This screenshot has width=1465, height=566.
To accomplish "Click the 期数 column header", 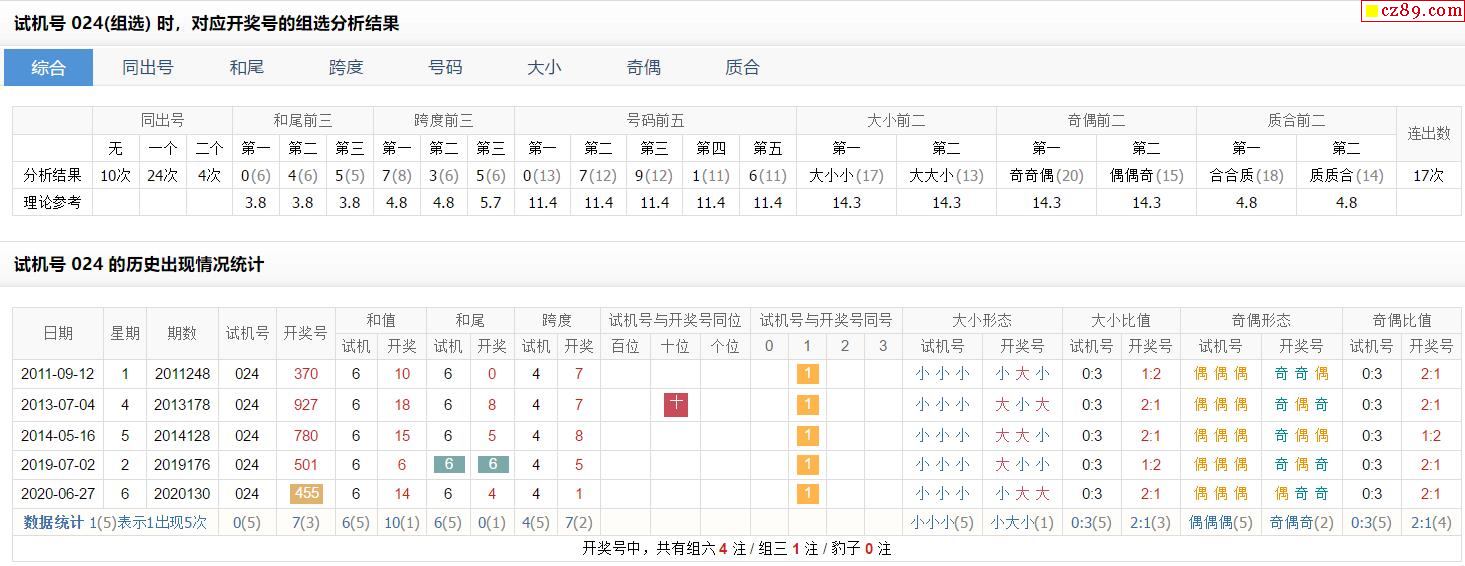I will point(182,333).
